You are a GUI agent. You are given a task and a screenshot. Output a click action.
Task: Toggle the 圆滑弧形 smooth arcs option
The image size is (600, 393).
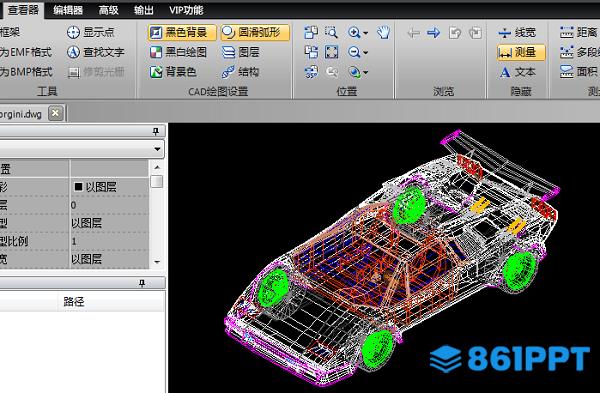[x=255, y=33]
